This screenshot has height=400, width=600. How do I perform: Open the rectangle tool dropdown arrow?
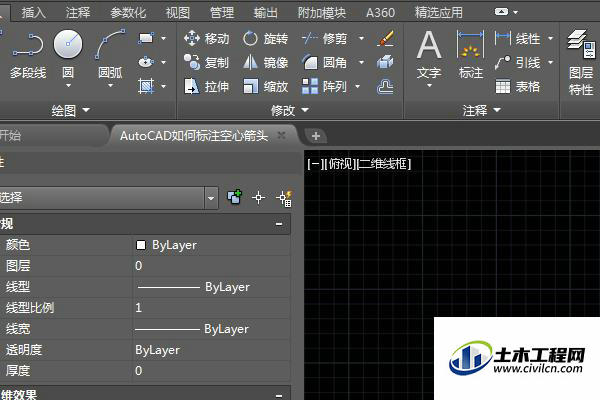tap(164, 38)
